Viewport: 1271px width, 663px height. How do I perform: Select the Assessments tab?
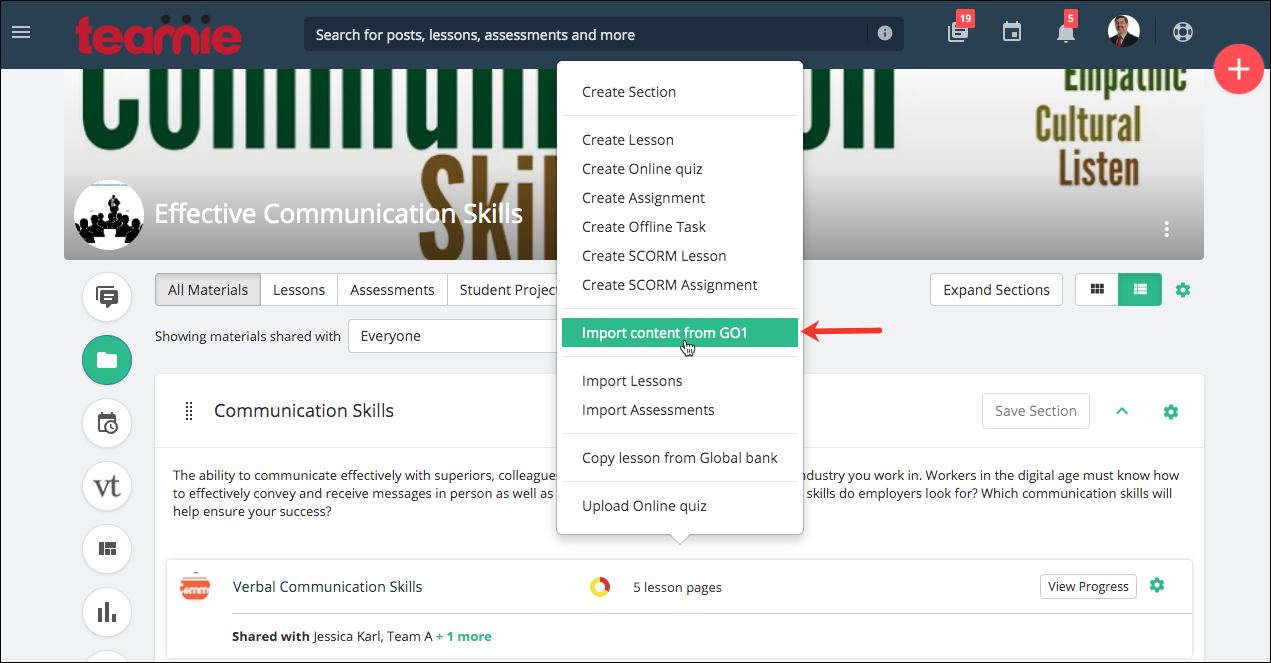click(x=392, y=290)
